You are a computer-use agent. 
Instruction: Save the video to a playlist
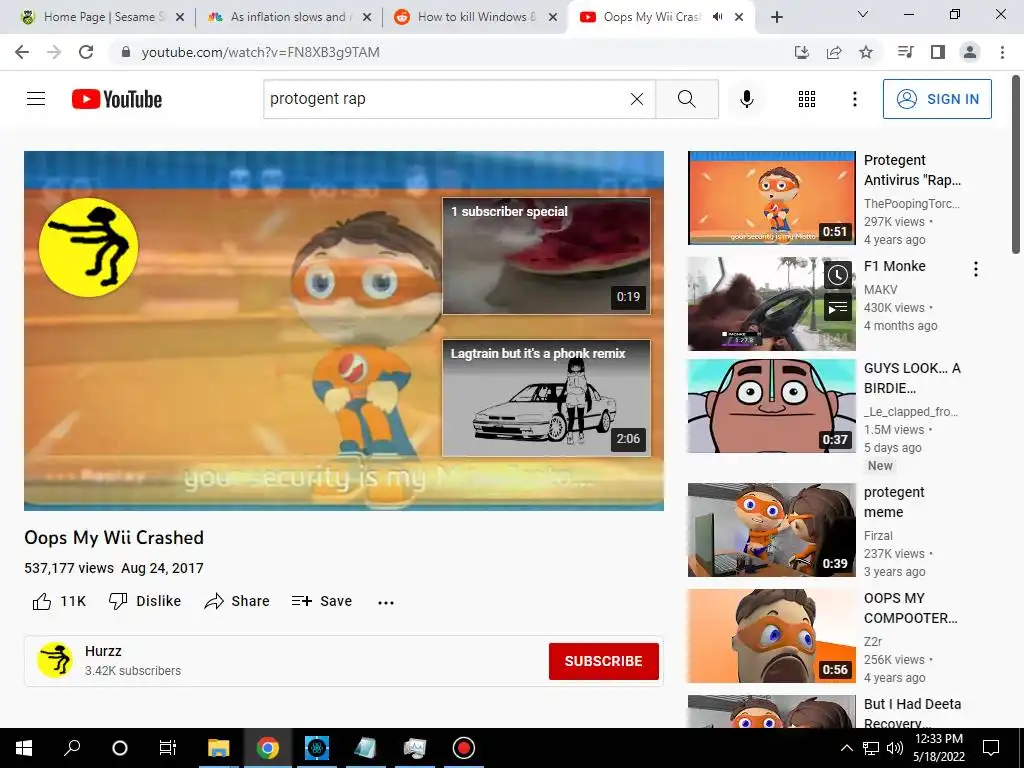point(322,601)
